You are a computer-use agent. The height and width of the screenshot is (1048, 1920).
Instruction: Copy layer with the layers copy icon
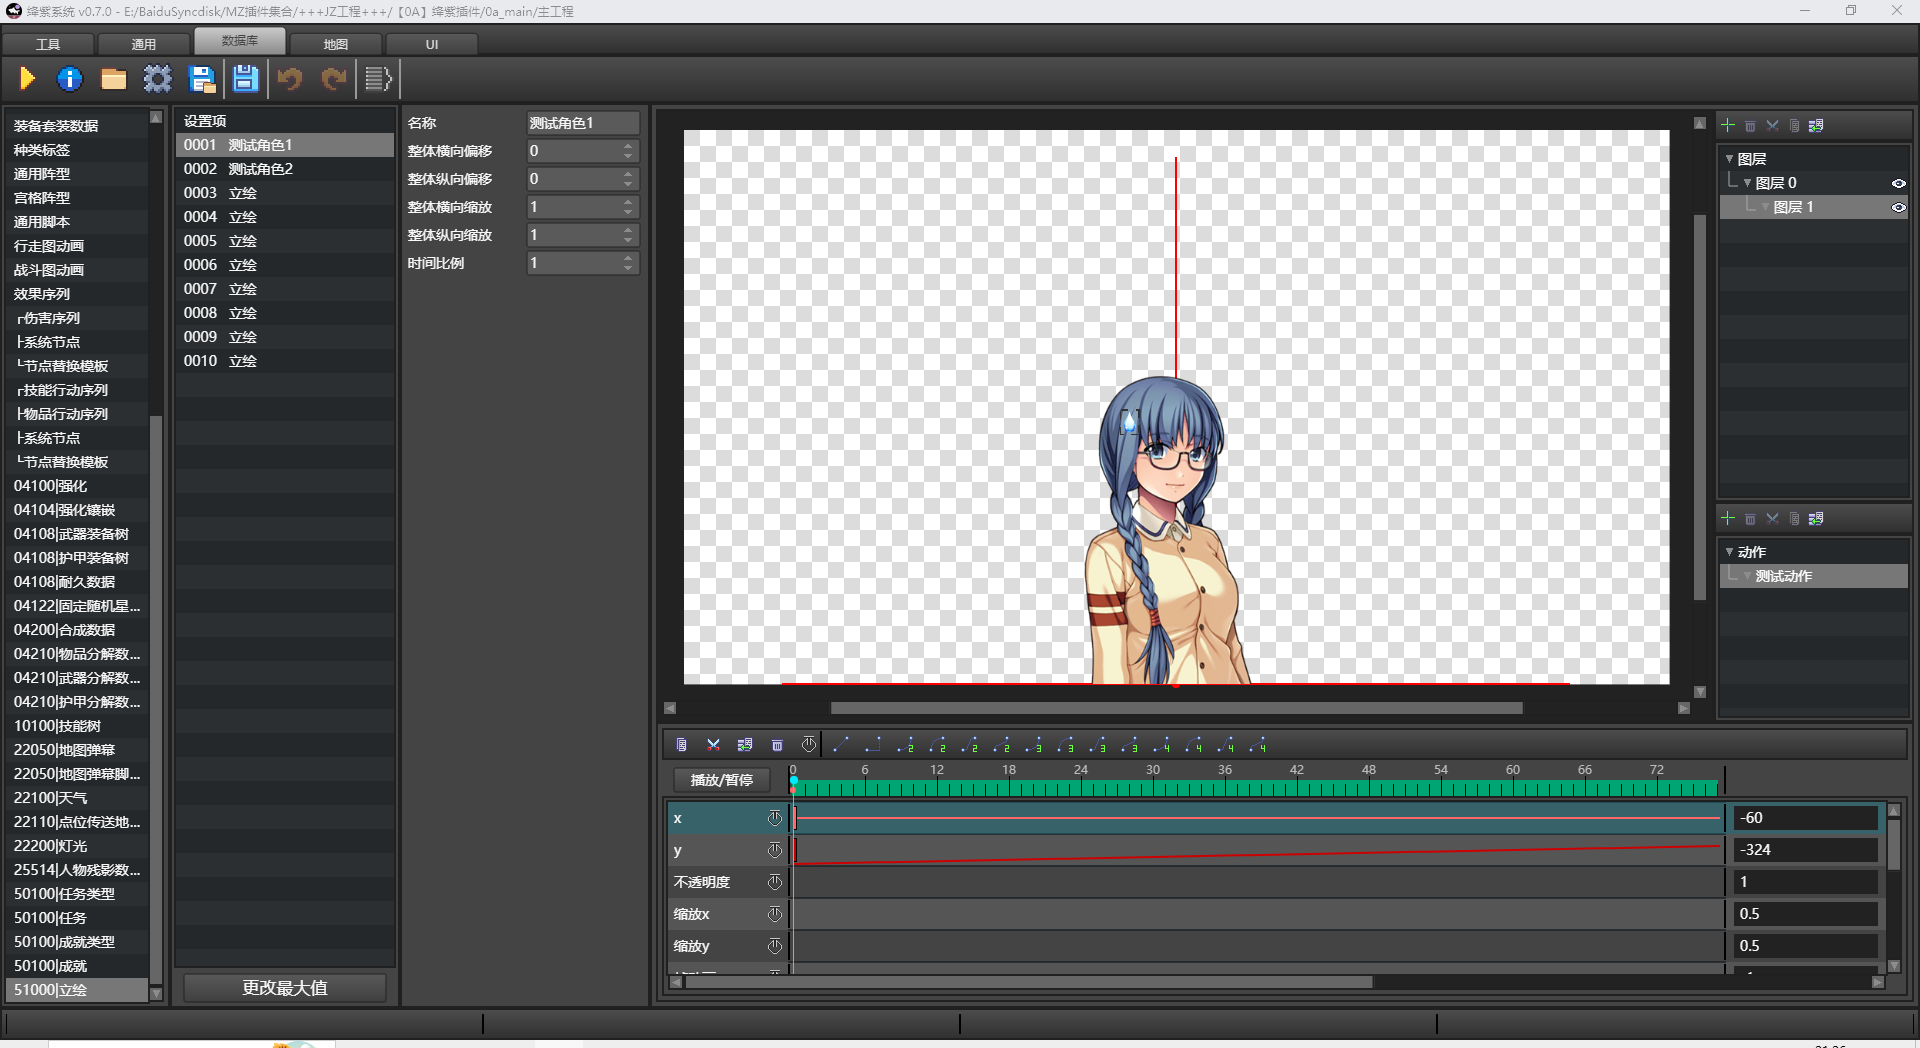[x=1794, y=126]
